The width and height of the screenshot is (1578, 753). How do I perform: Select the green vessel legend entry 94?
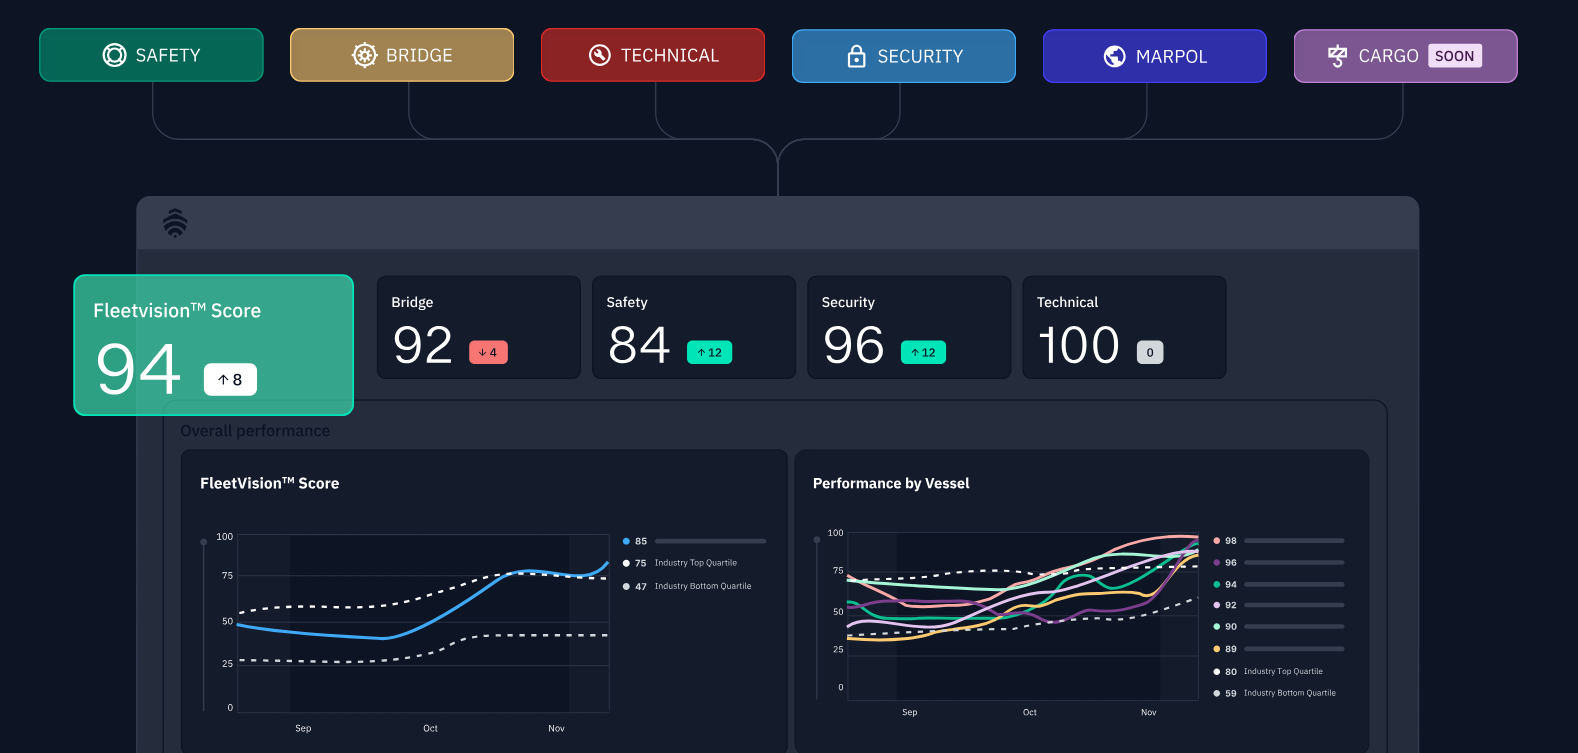coord(1278,584)
